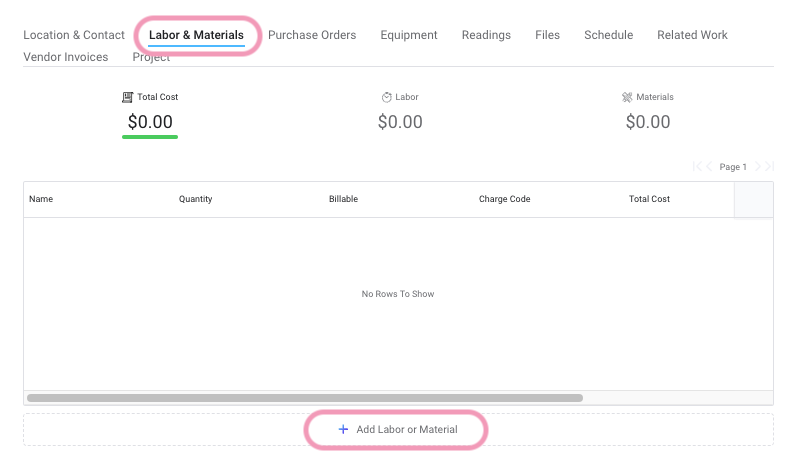Open the Files tab

pos(547,35)
